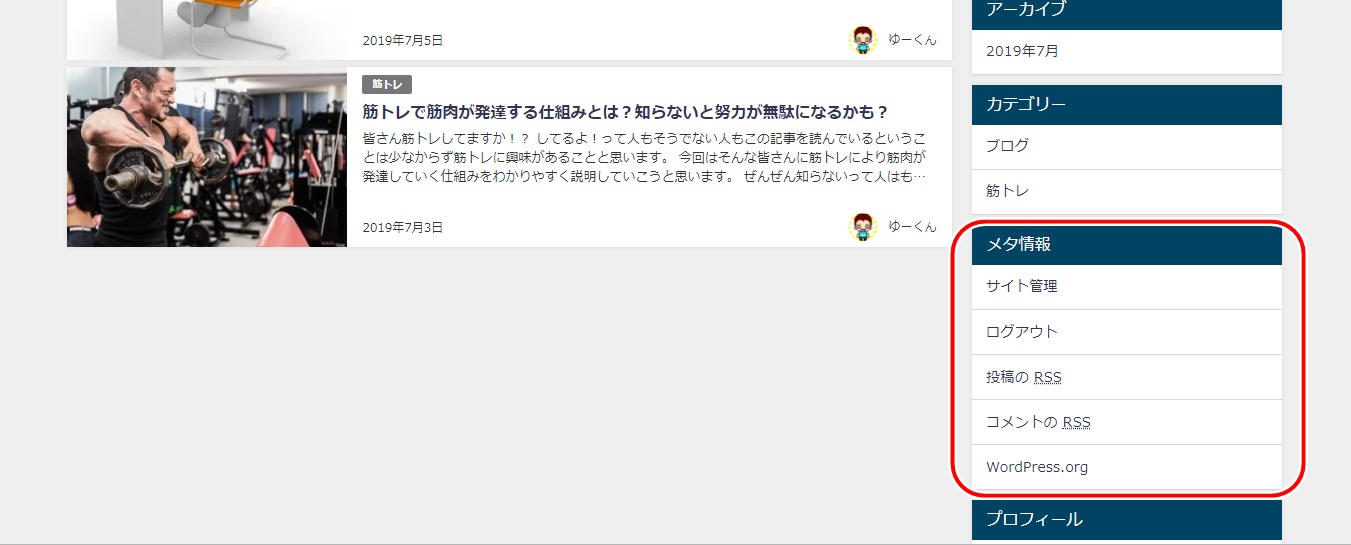
Task: Click the gray 筋トレ category tag on the post
Action: (387, 85)
